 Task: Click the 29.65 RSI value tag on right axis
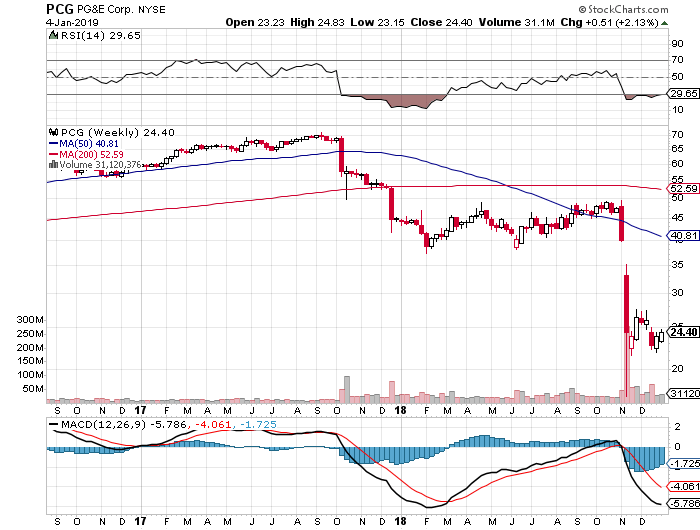683,93
